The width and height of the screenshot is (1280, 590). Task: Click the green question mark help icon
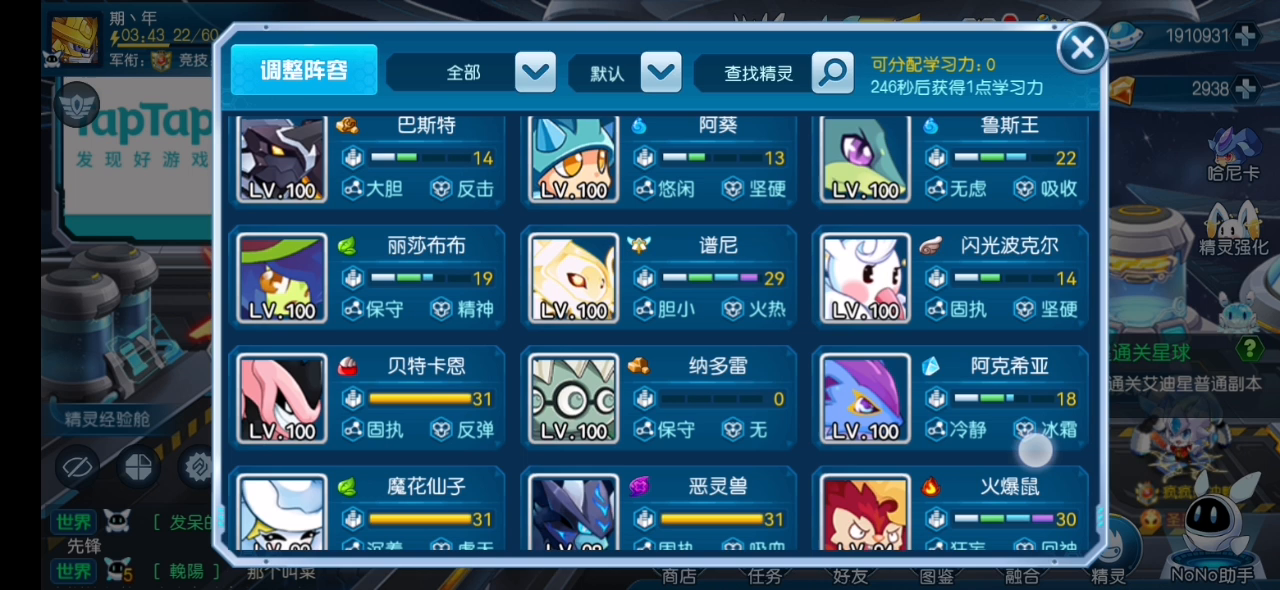pos(1249,349)
